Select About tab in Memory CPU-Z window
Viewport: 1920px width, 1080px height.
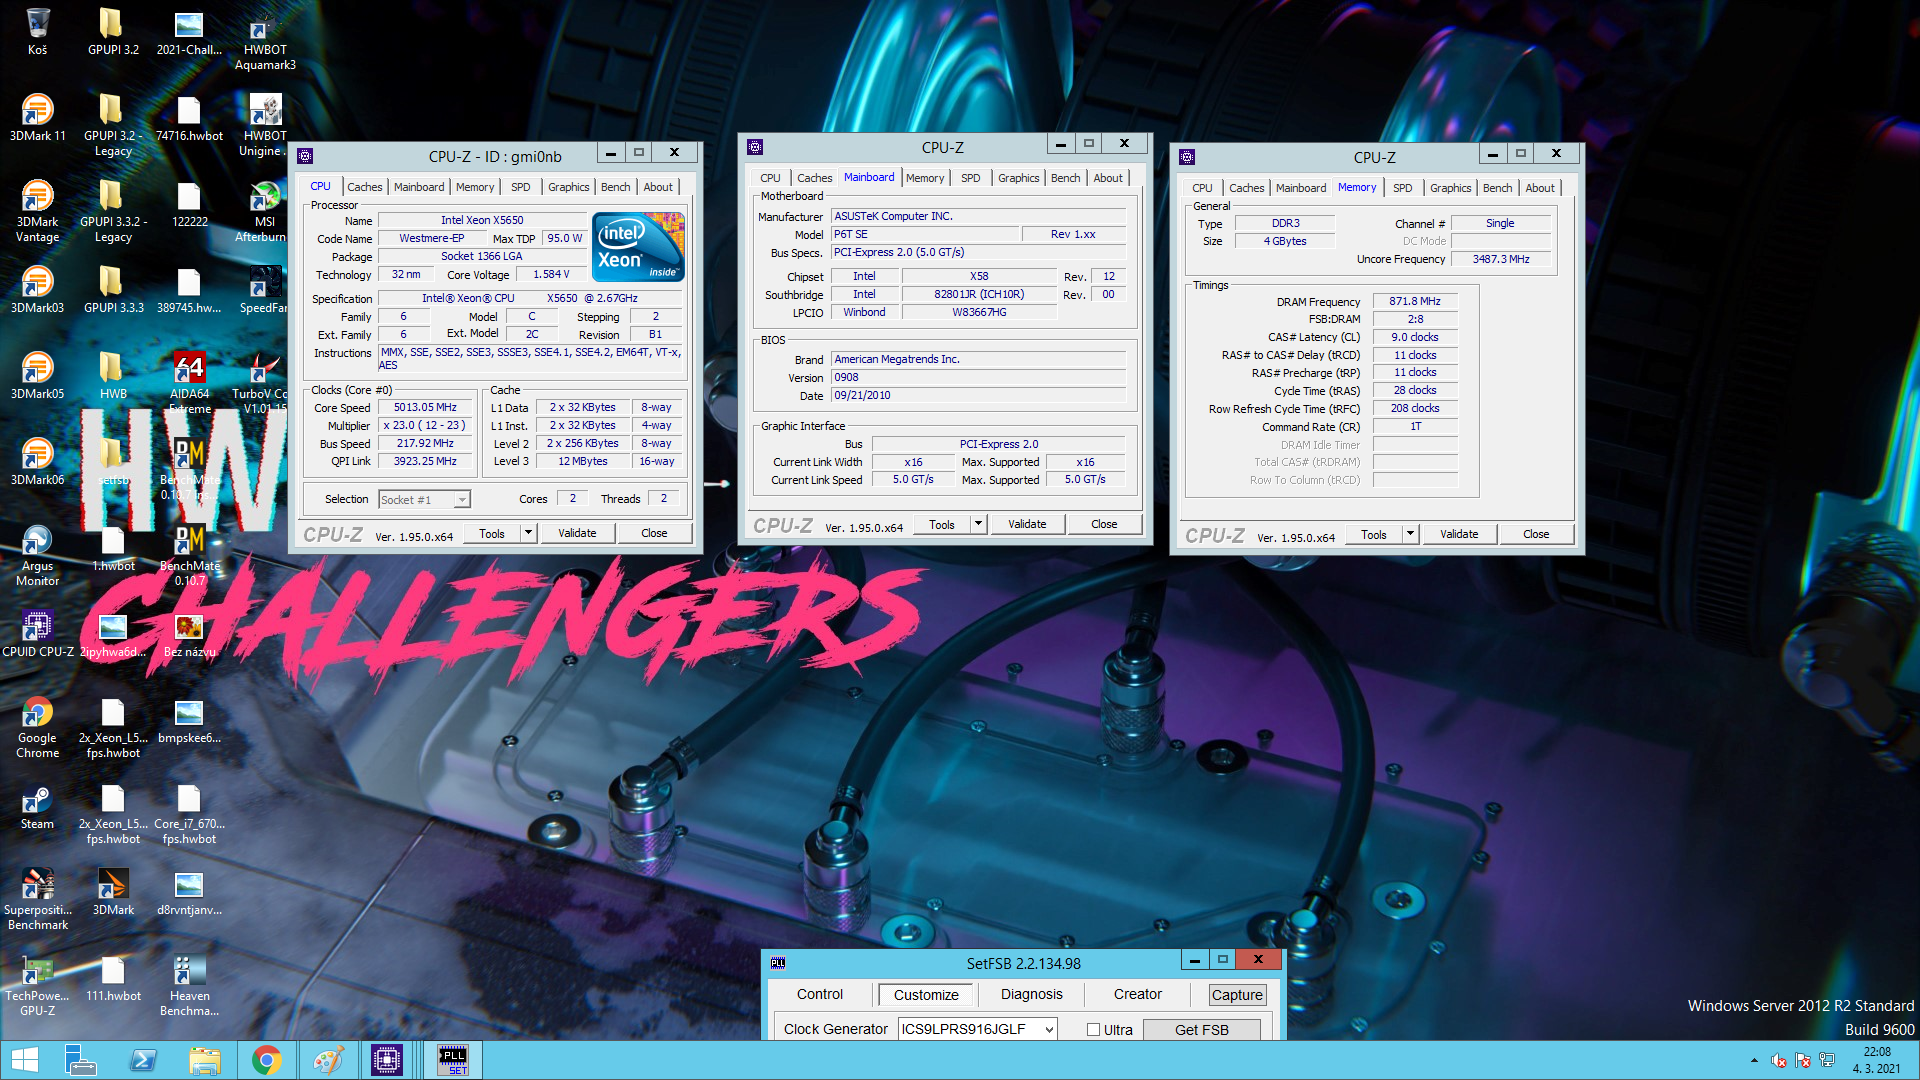pos(1539,188)
